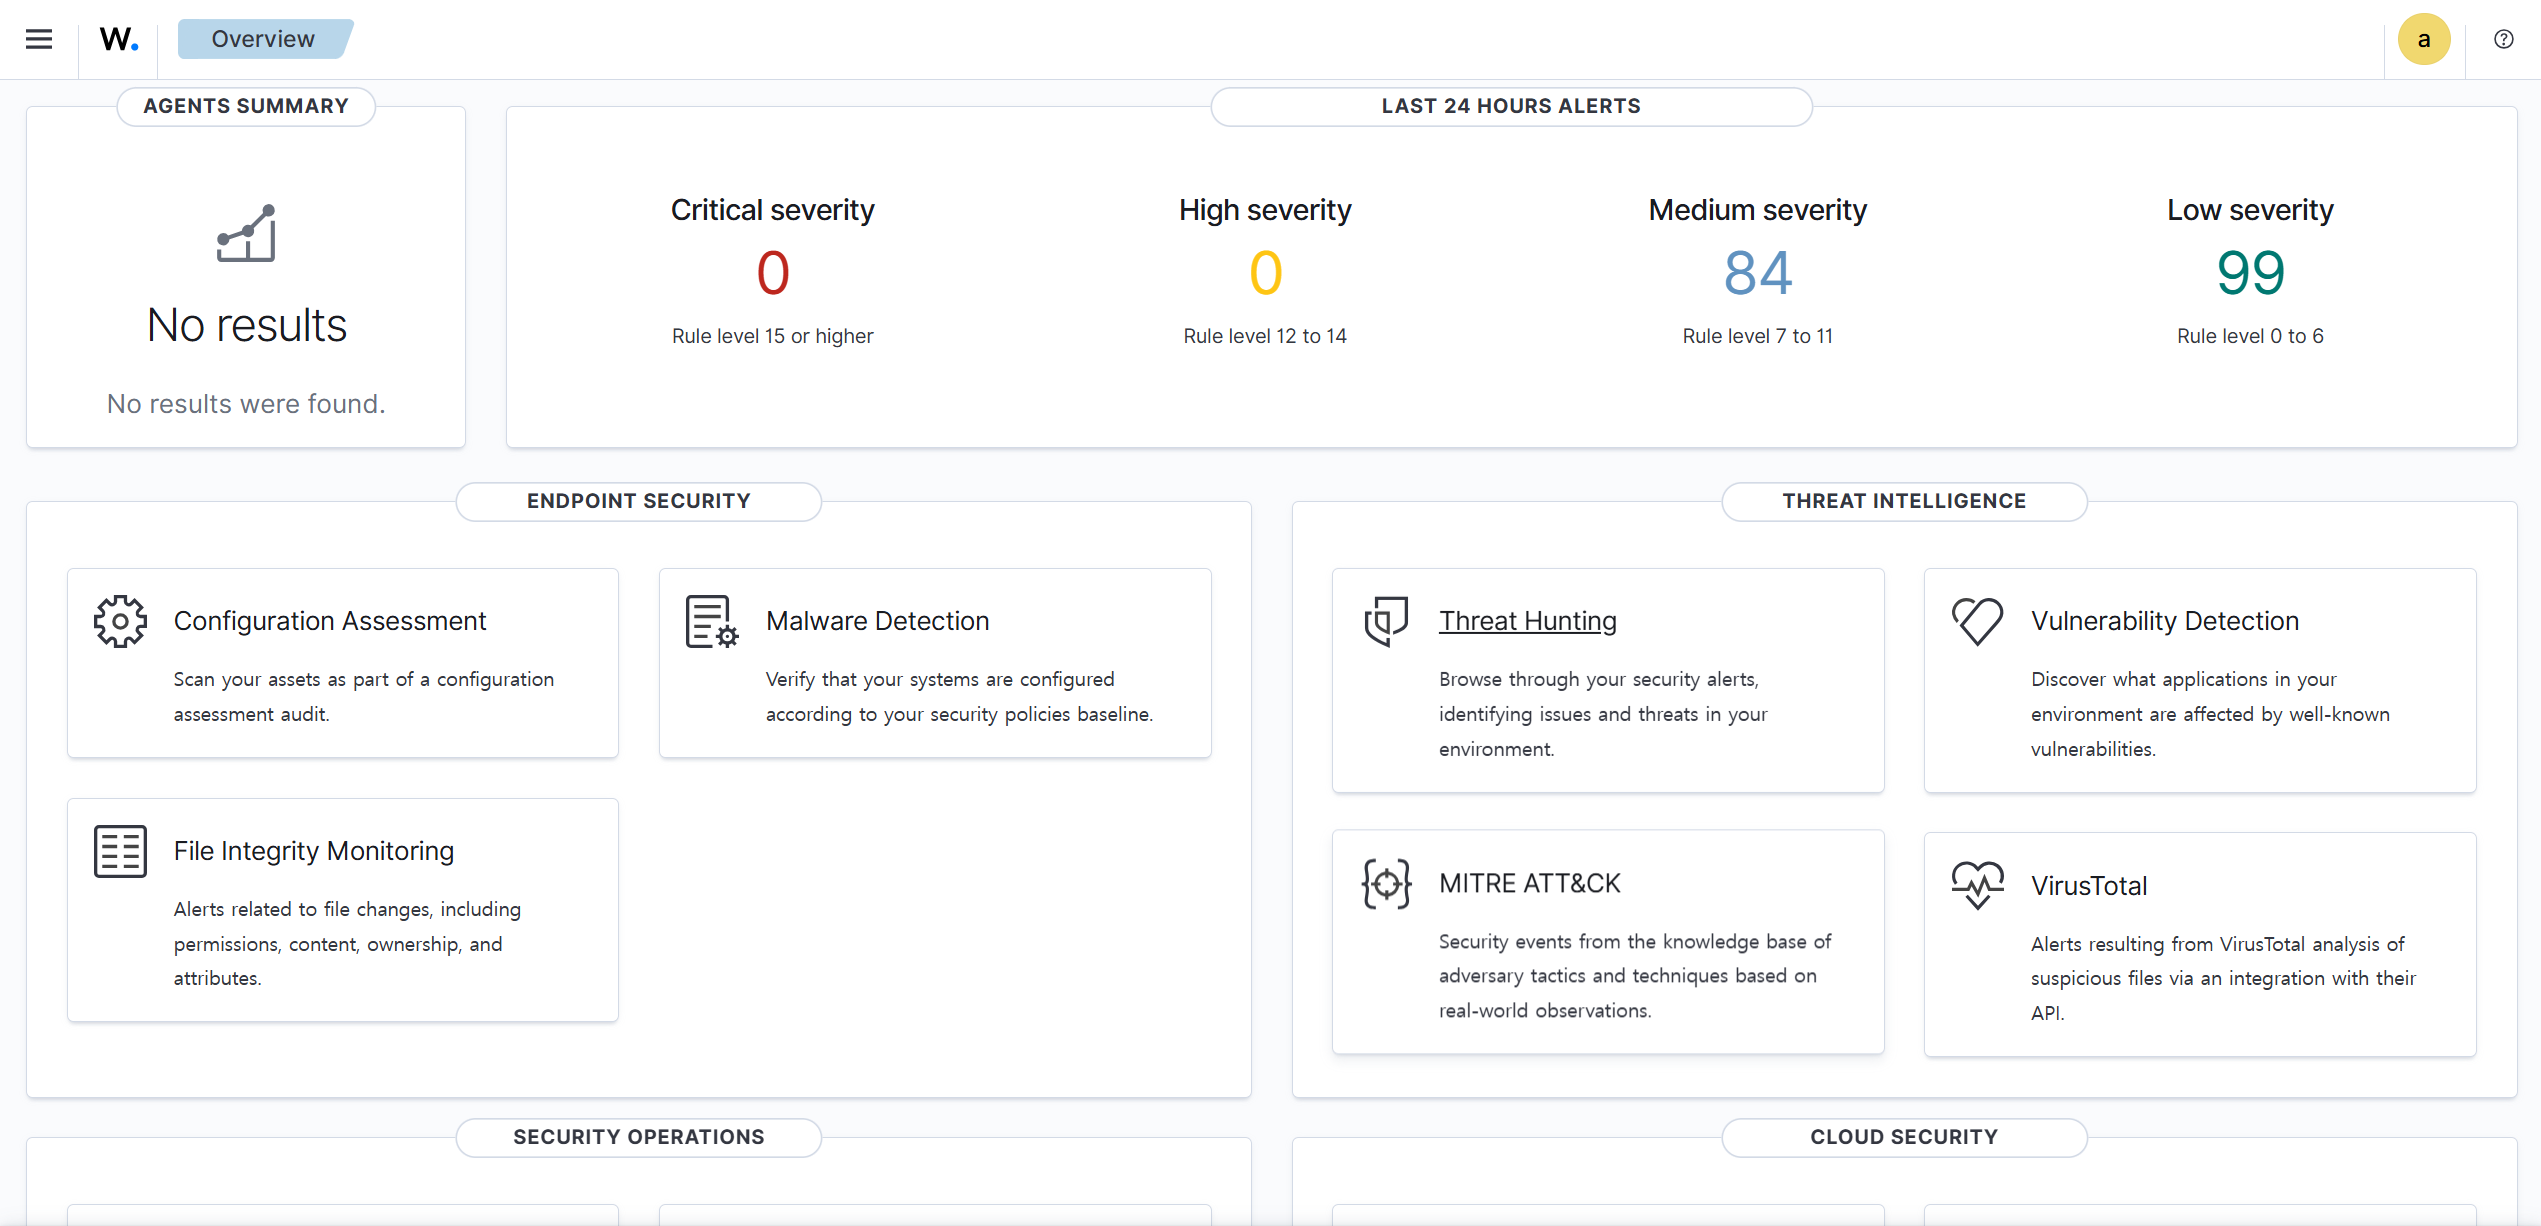
Task: Click the 'Rule level 0 to 6' text
Action: 2250,336
